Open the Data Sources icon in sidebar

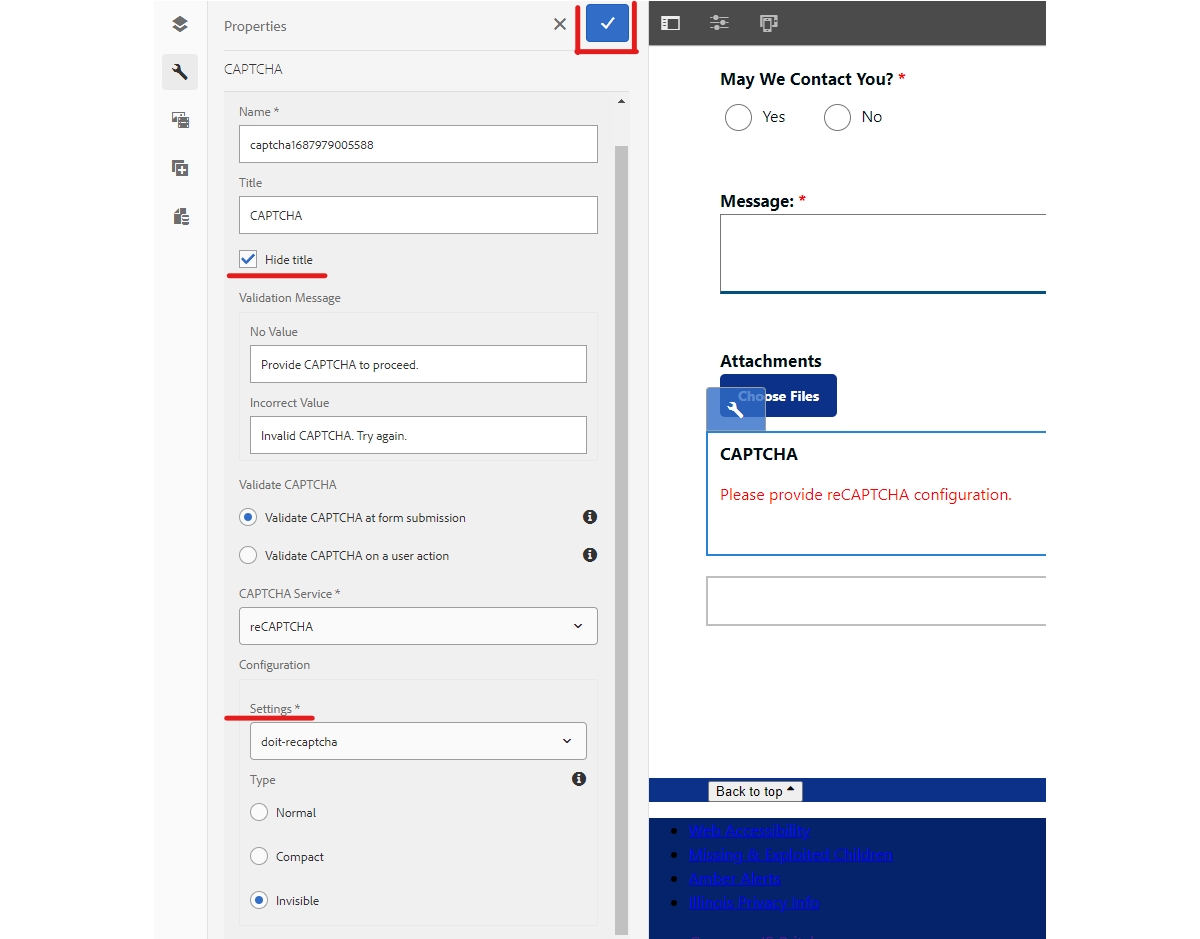coord(180,216)
